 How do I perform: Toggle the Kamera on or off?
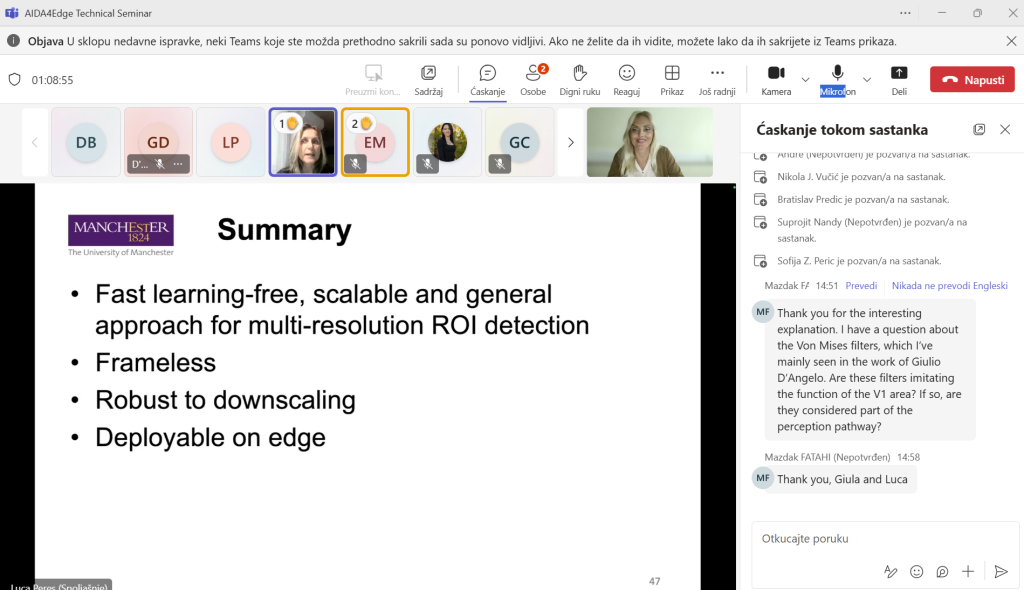[x=775, y=78]
